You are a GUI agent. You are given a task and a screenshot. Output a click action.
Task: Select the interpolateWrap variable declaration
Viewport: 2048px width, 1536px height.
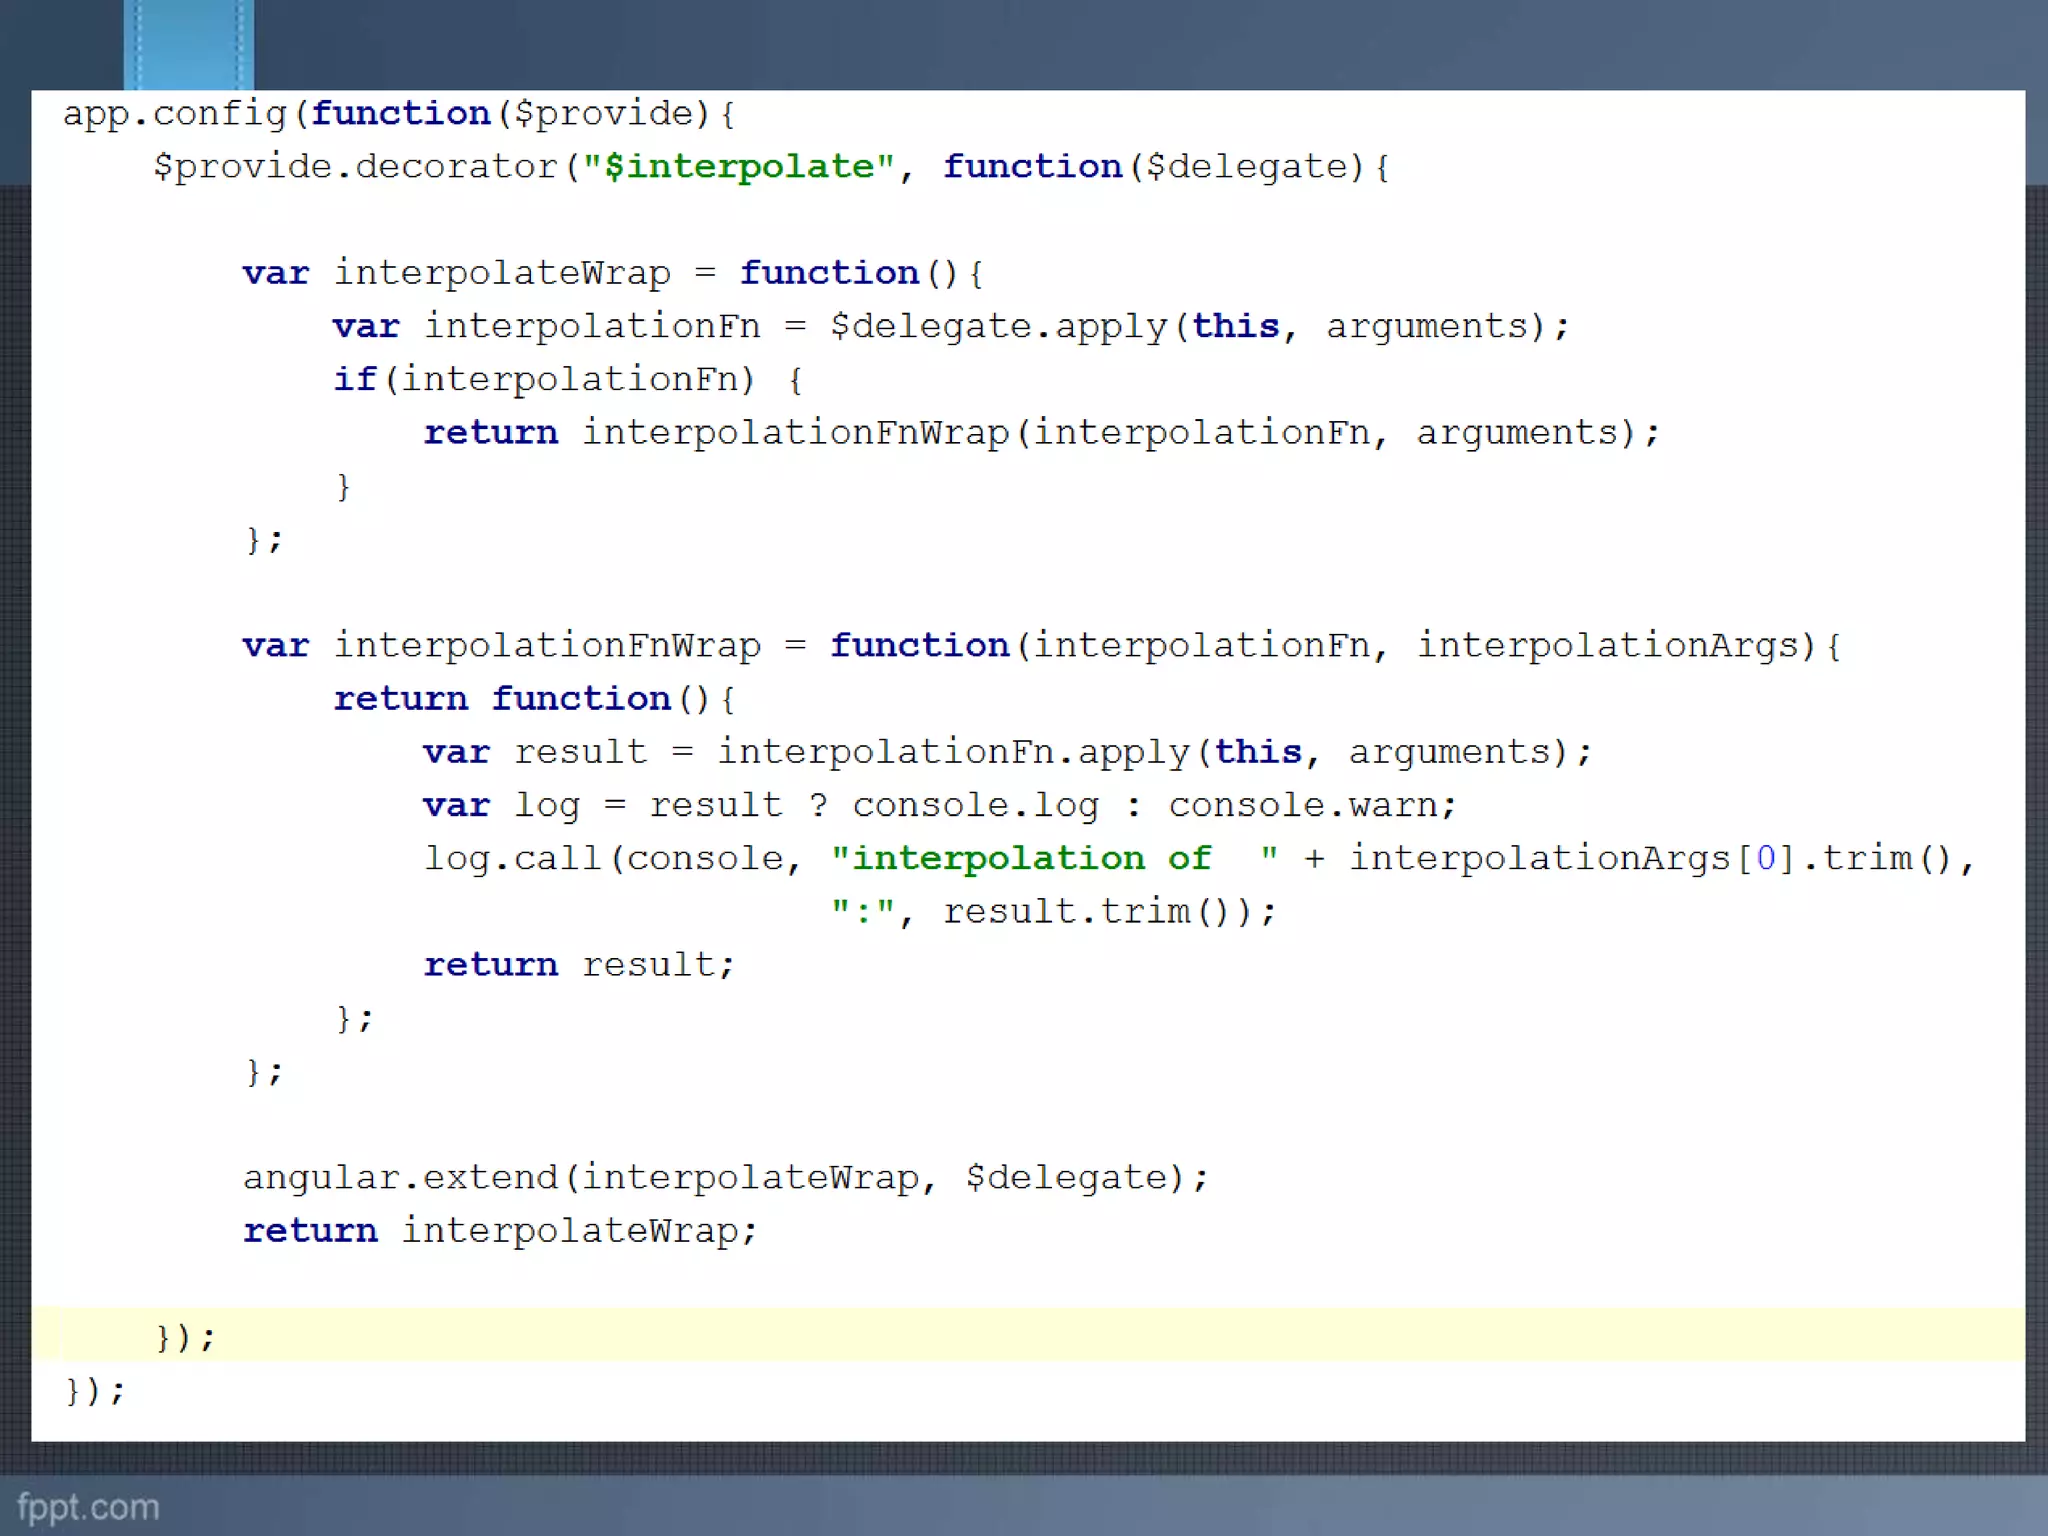pyautogui.click(x=500, y=273)
